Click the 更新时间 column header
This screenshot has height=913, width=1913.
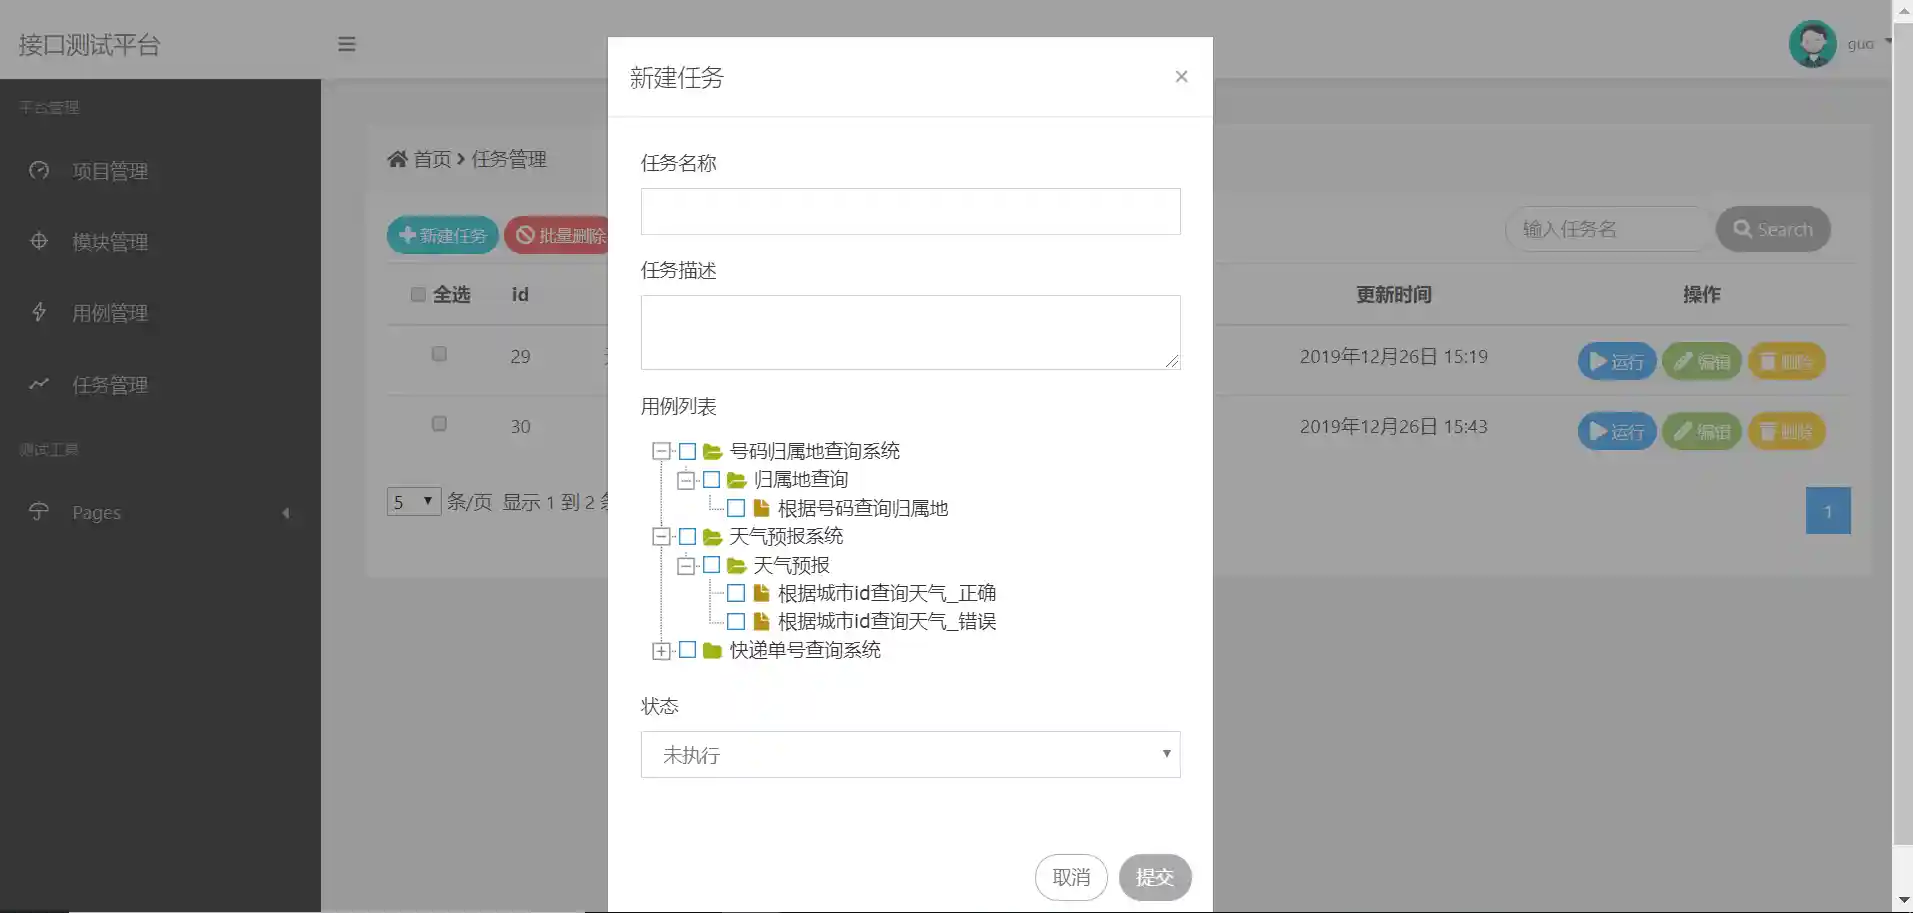1394,294
